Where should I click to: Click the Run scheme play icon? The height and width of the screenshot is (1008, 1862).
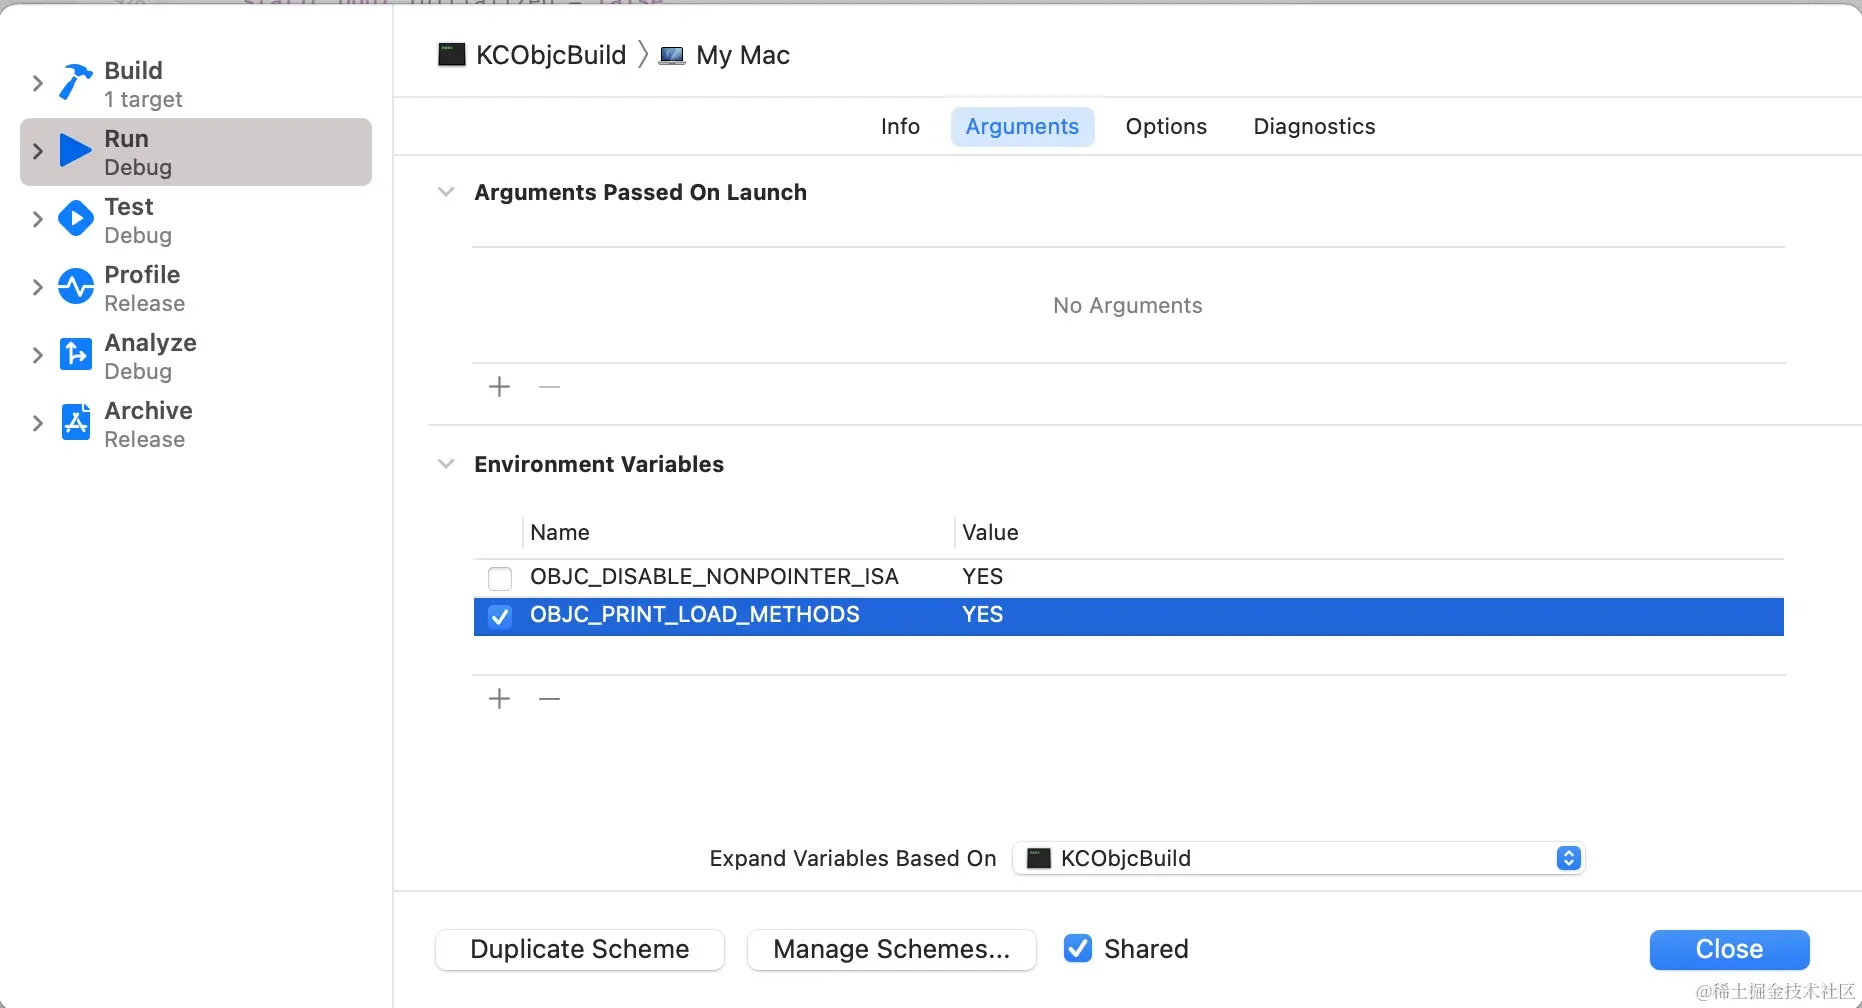tap(75, 151)
